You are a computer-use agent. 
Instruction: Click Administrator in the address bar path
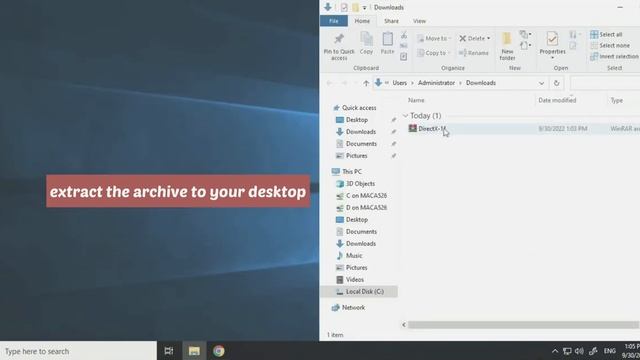point(436,83)
